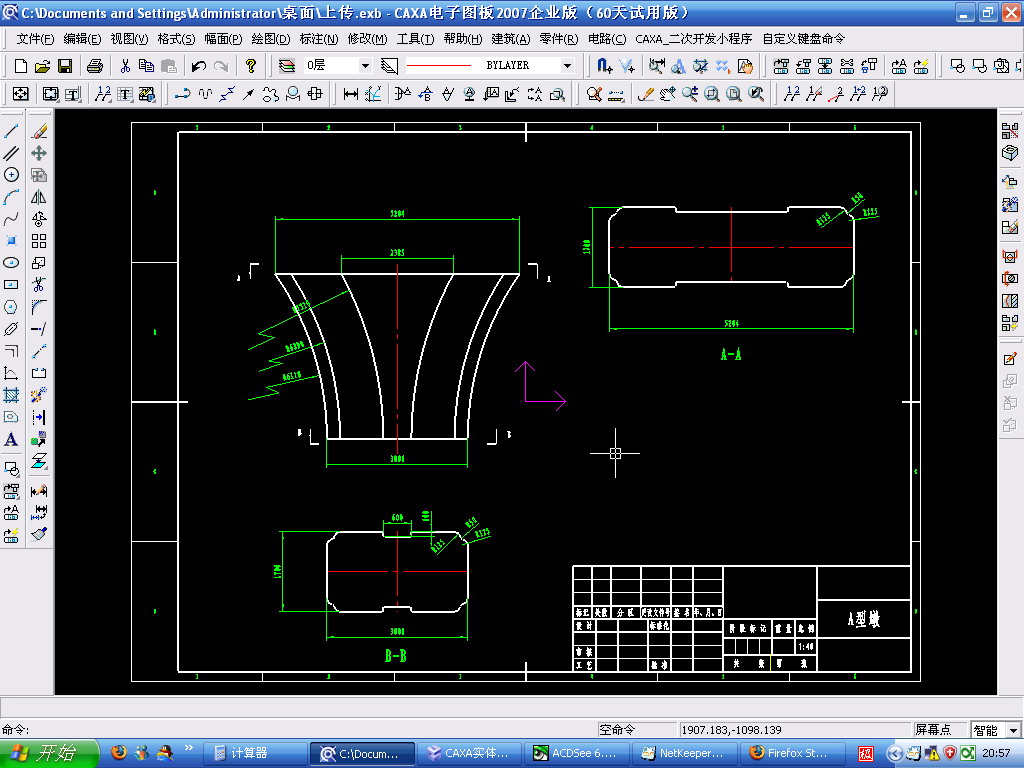Select the Trim tool with scissors
Viewport: 1024px width, 768px height.
39,285
